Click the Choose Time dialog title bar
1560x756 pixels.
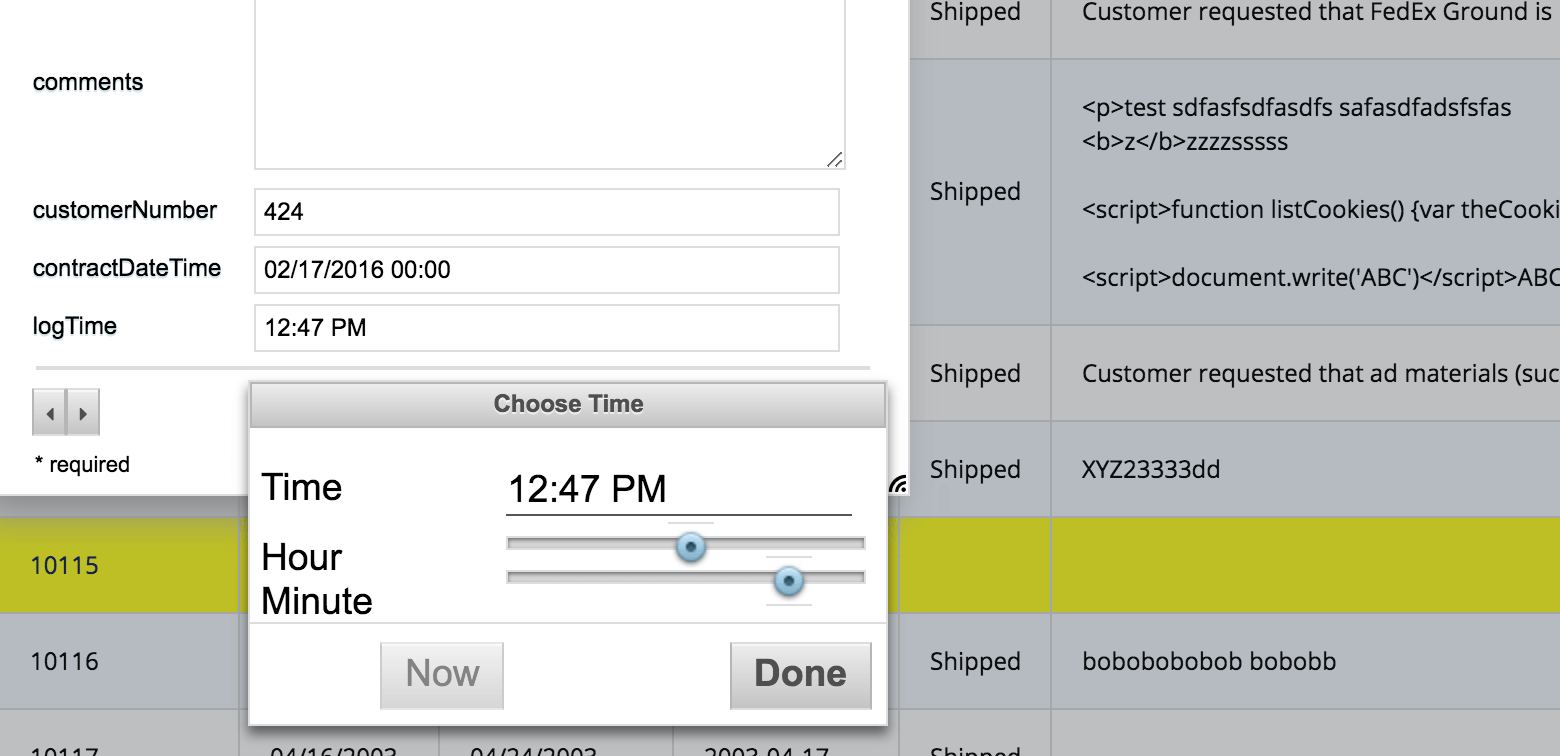click(x=568, y=405)
